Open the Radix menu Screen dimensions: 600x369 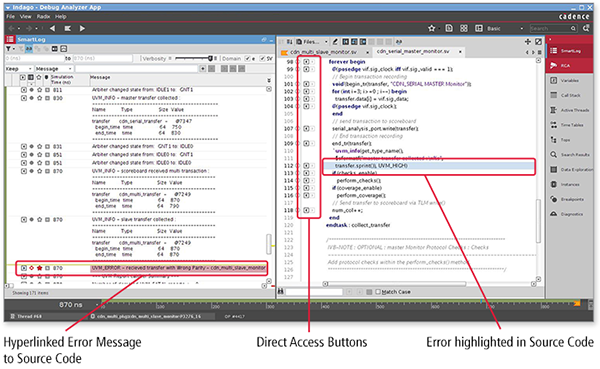[x=43, y=16]
